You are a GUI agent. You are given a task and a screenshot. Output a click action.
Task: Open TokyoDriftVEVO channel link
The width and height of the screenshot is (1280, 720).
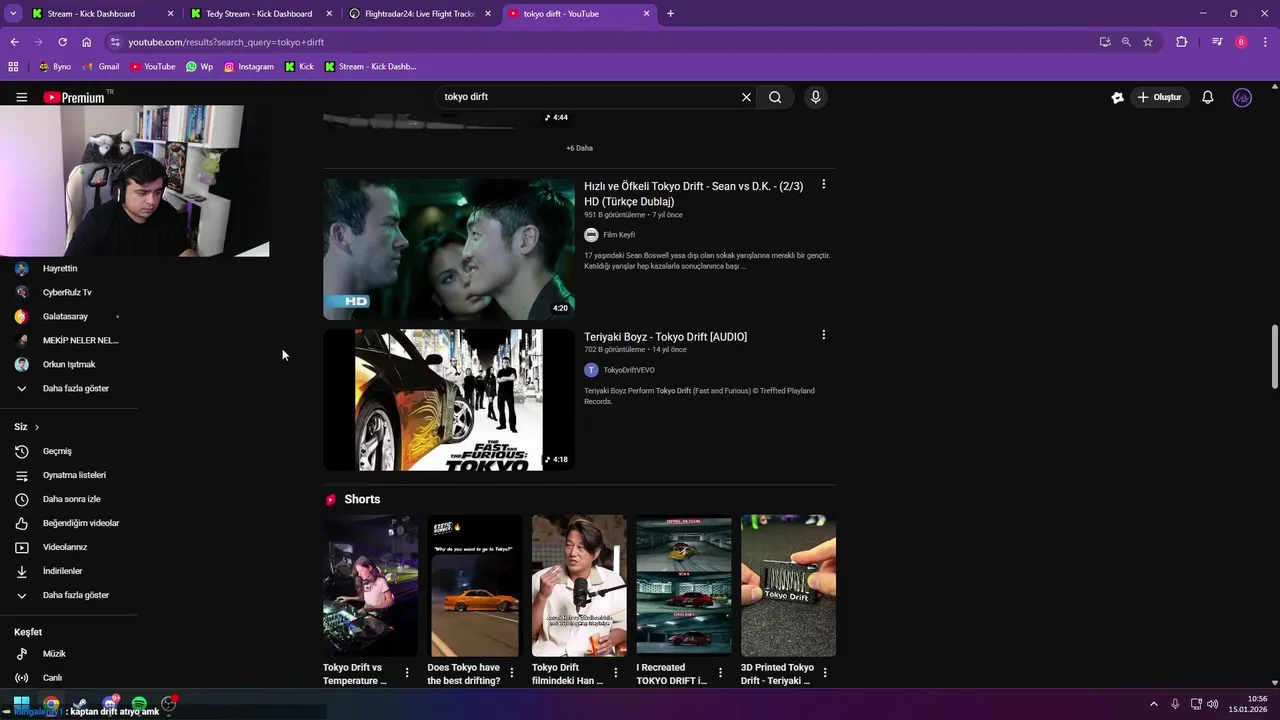pos(629,370)
